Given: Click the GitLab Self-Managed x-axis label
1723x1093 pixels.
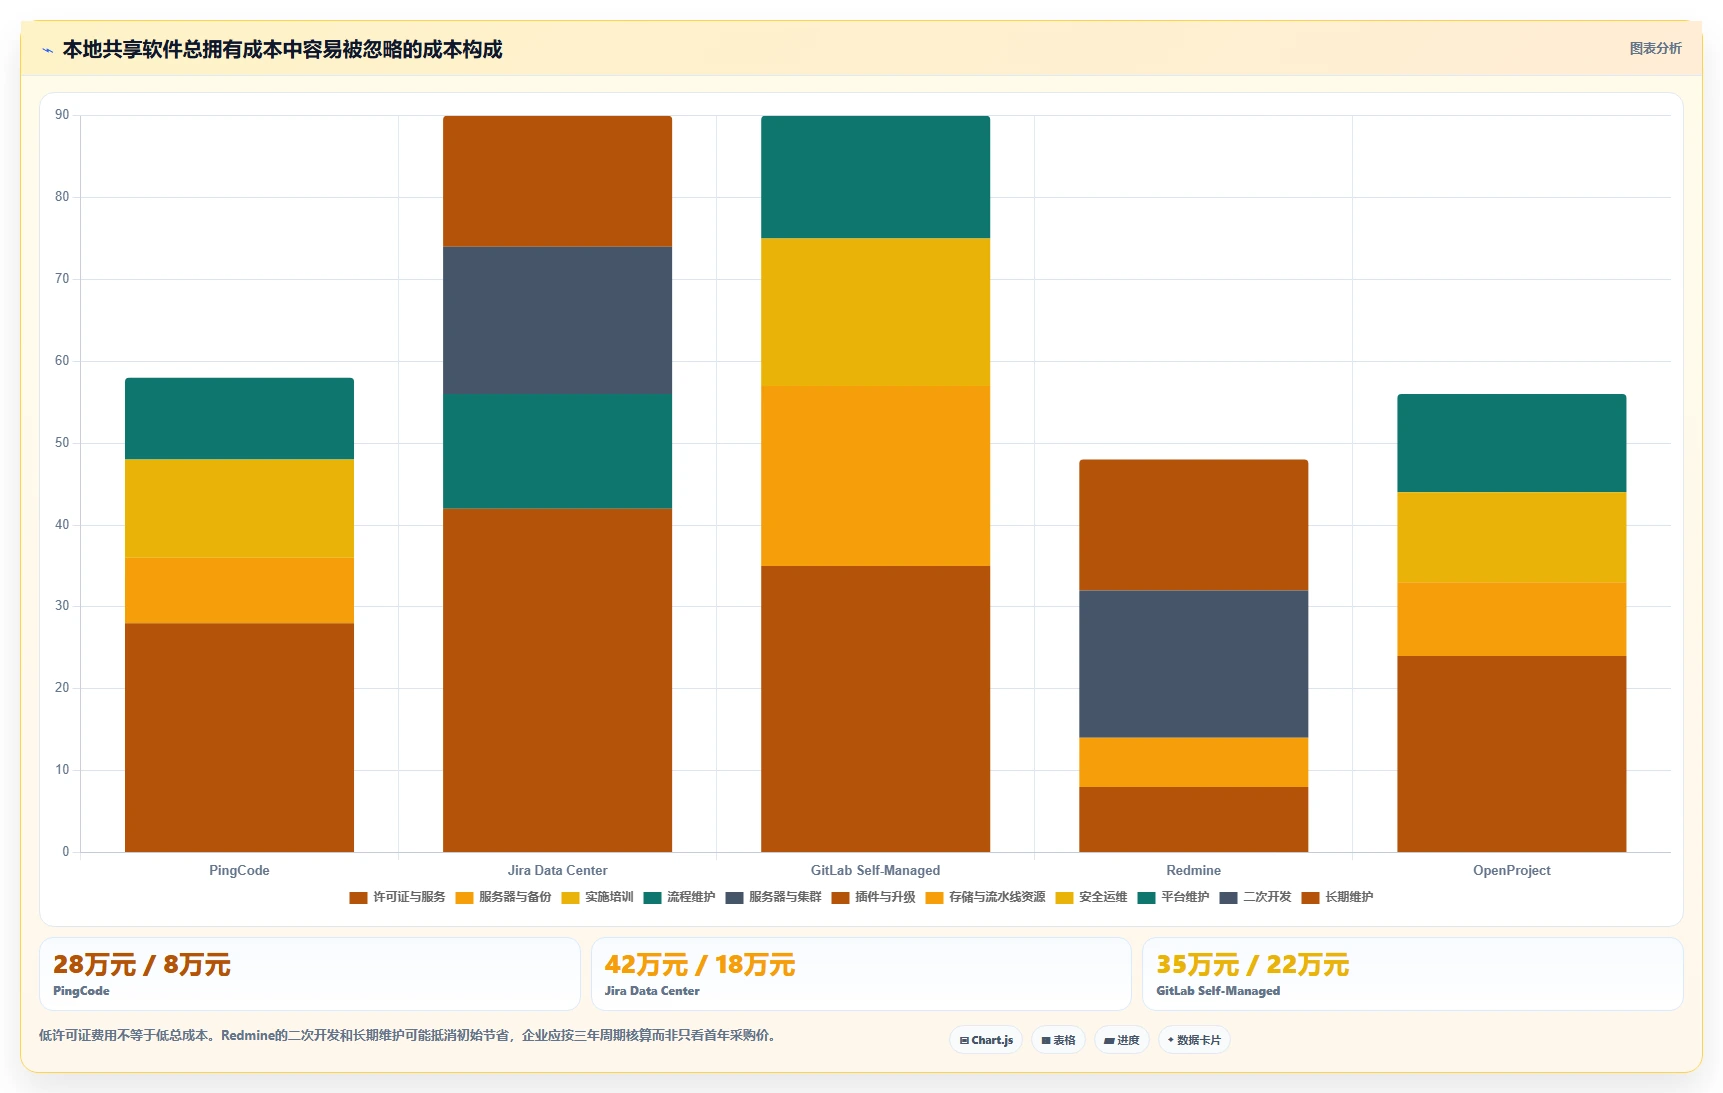Looking at the screenshot, I should pos(875,870).
